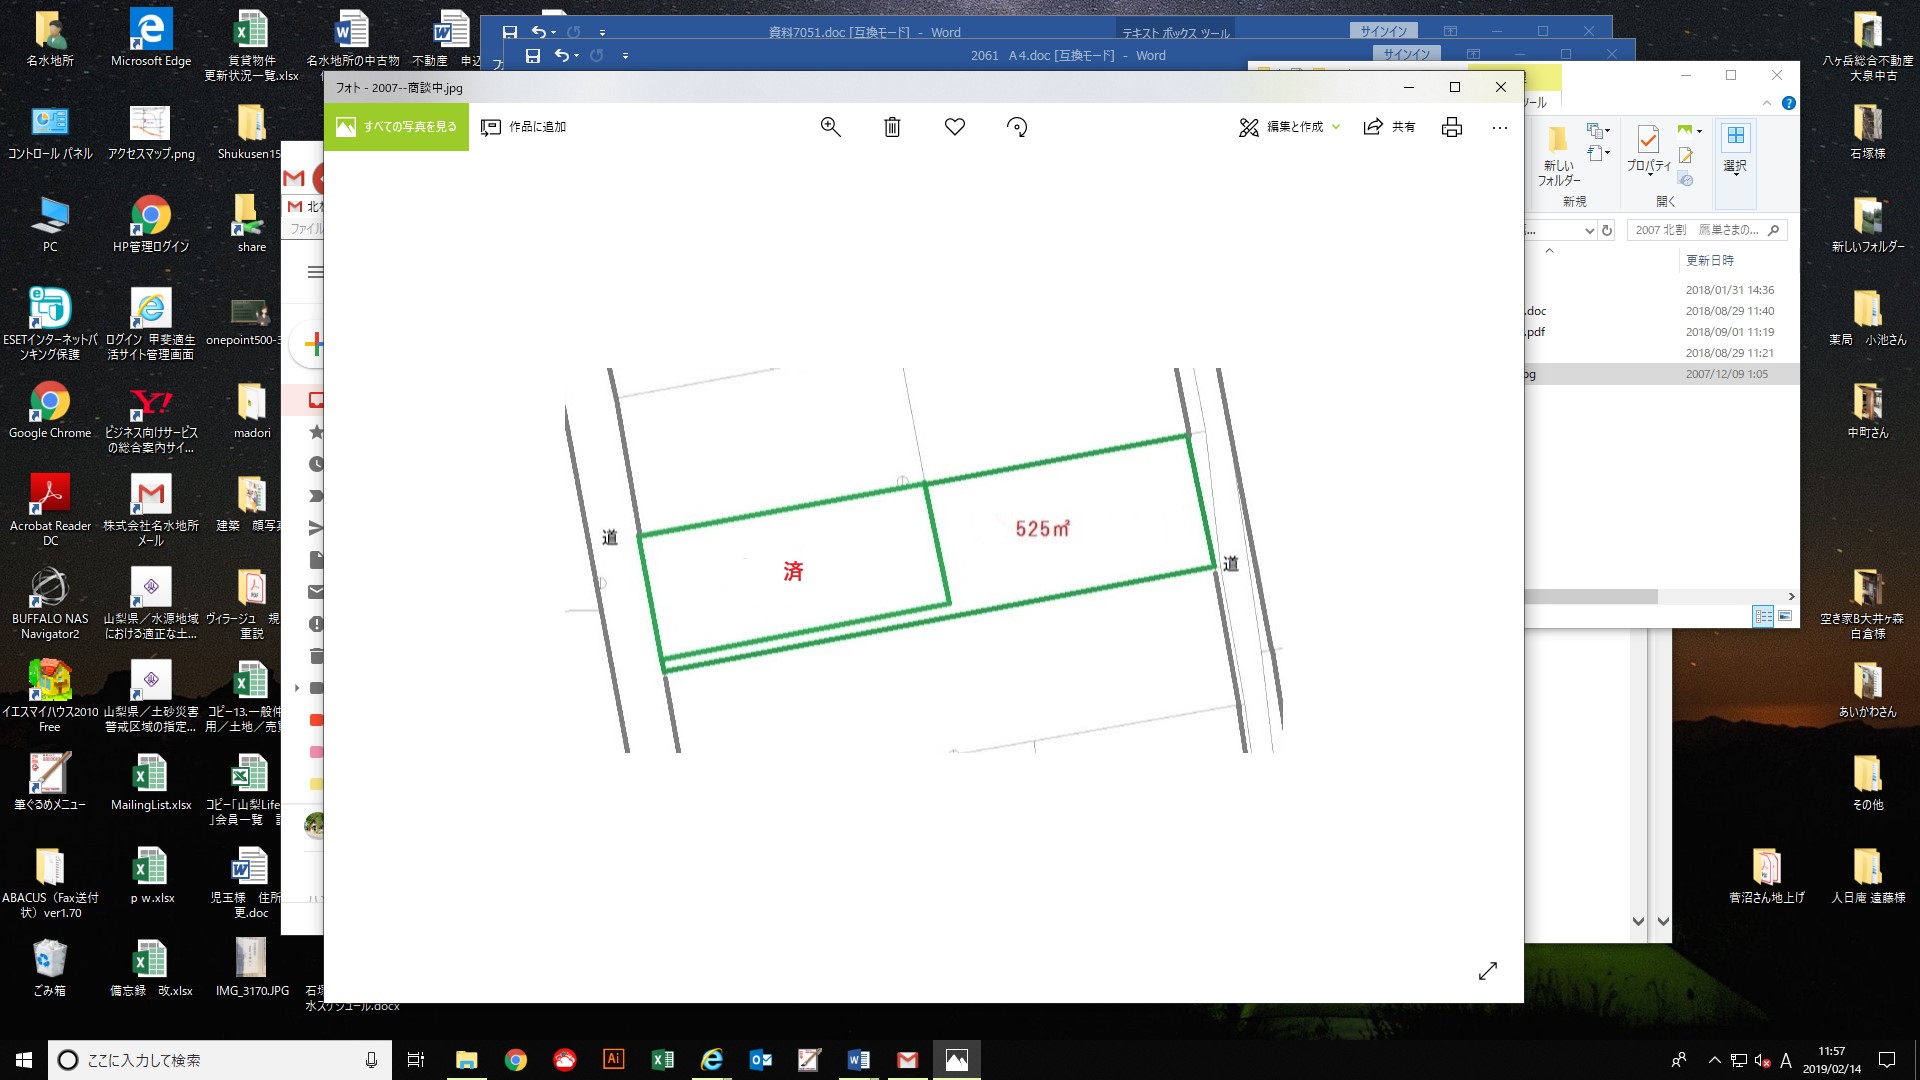Image resolution: width=1920 pixels, height=1080 pixels.
Task: Open Illustrator from the taskbar
Action: pos(613,1059)
